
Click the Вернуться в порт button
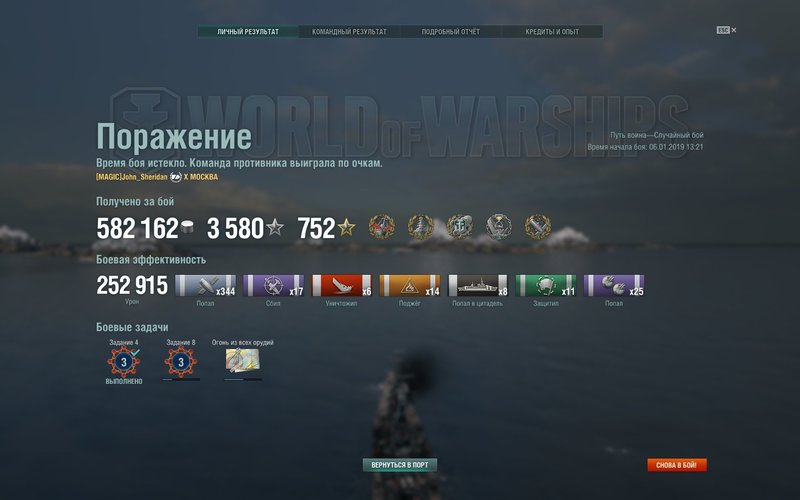[400, 465]
